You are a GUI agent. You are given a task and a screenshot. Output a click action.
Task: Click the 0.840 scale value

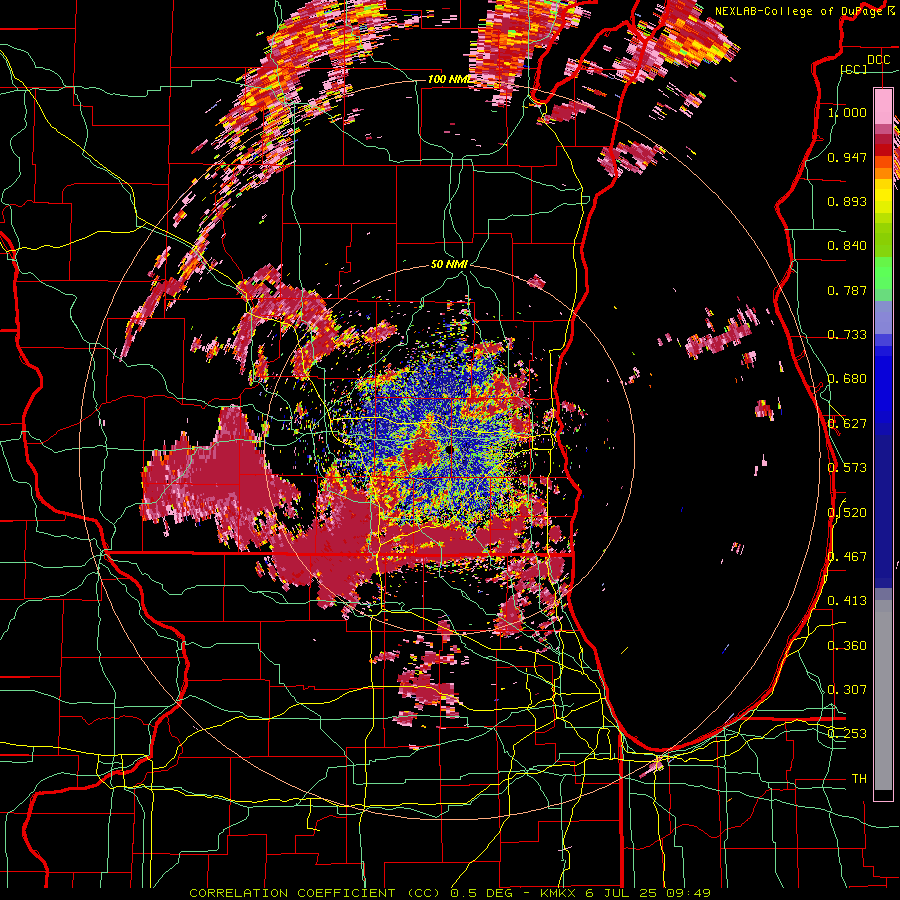[847, 246]
